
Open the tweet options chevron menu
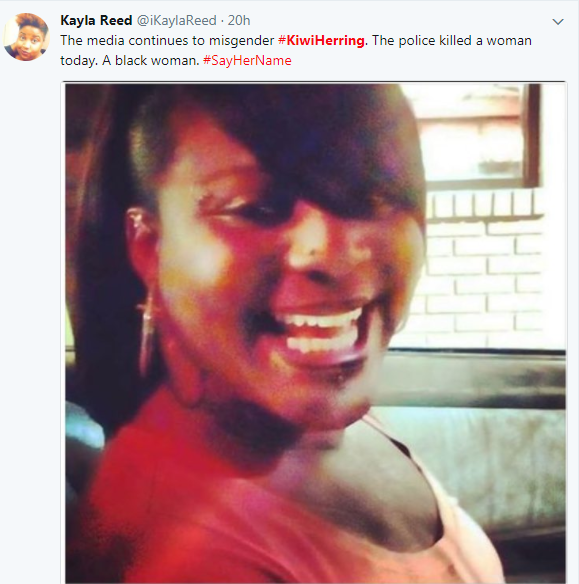pyautogui.click(x=557, y=22)
